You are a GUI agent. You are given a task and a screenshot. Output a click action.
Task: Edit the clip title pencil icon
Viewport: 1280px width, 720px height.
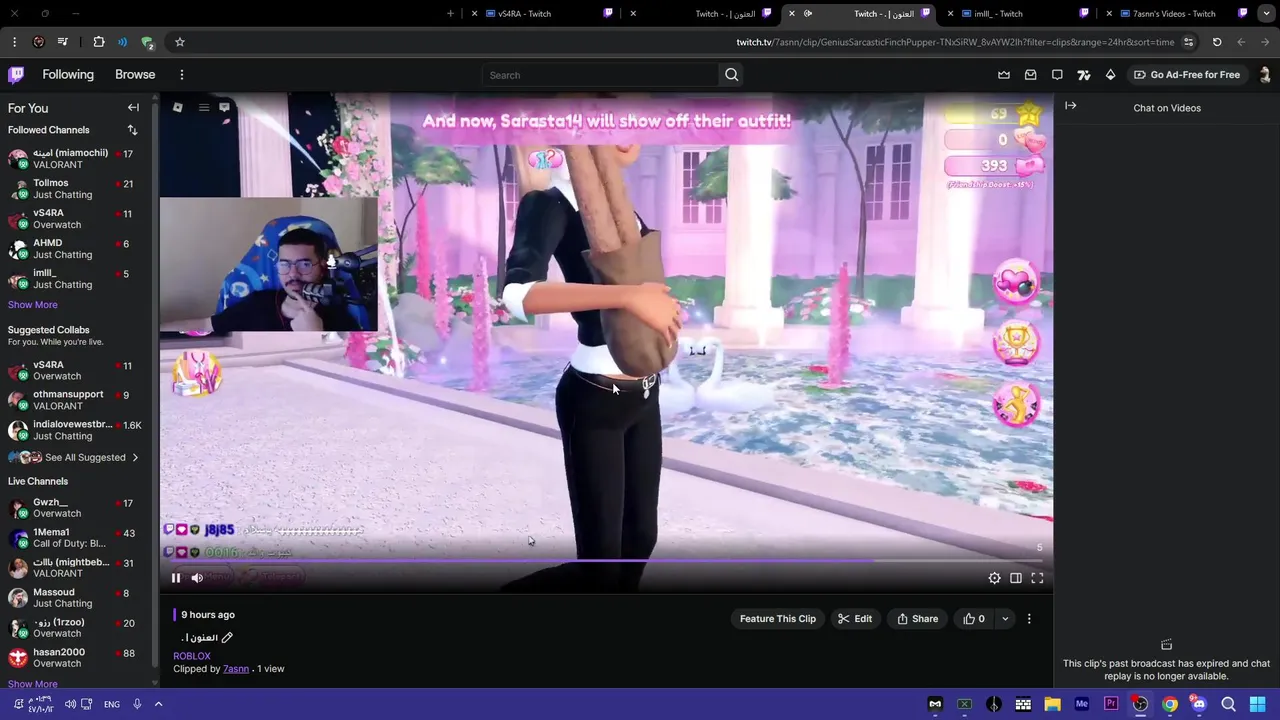[227, 637]
